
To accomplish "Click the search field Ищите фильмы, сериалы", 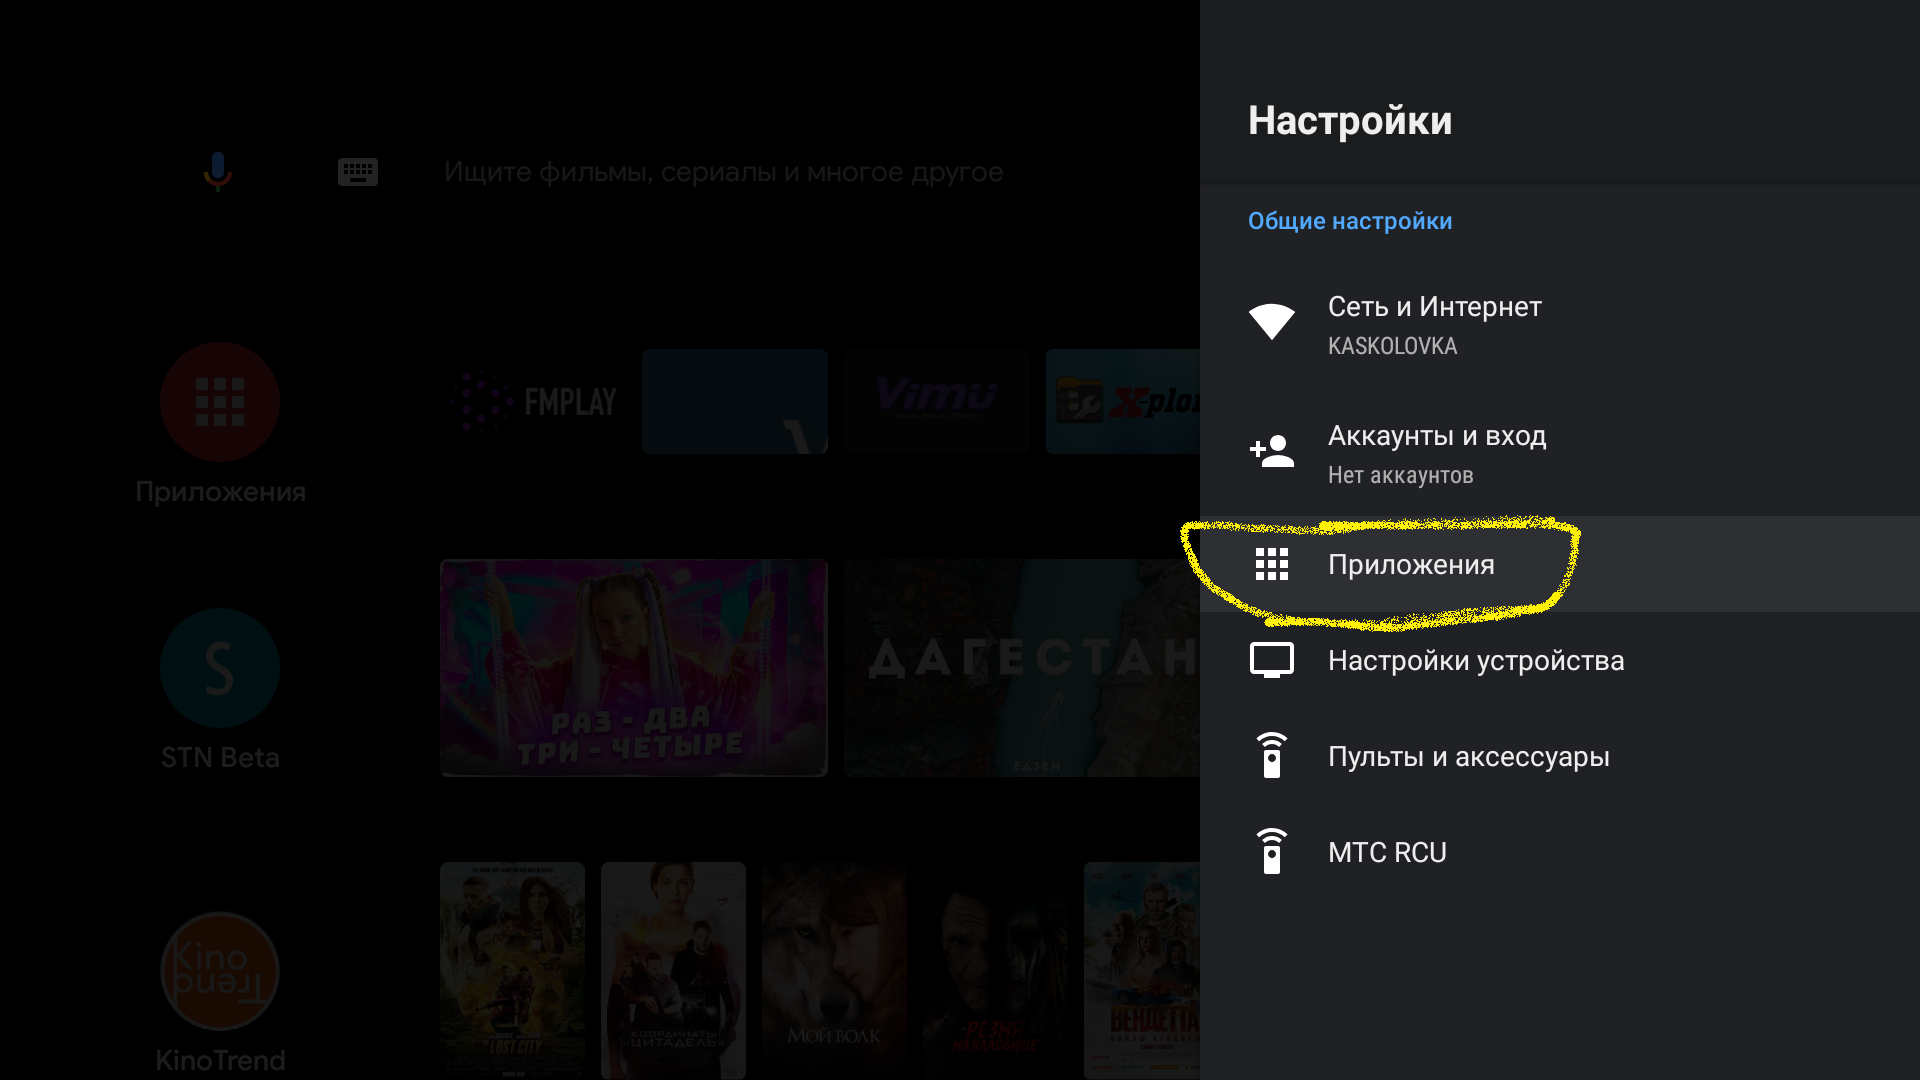I will click(722, 172).
